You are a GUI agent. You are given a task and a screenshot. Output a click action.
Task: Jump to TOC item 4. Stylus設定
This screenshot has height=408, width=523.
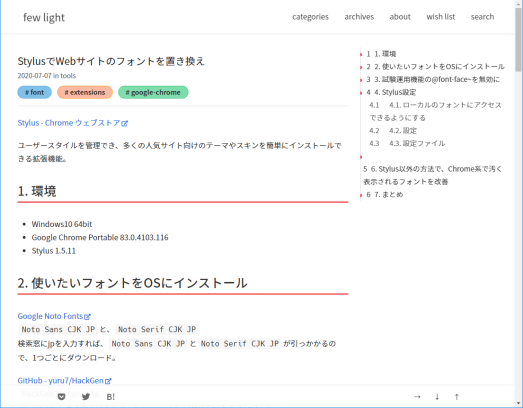[x=391, y=92]
